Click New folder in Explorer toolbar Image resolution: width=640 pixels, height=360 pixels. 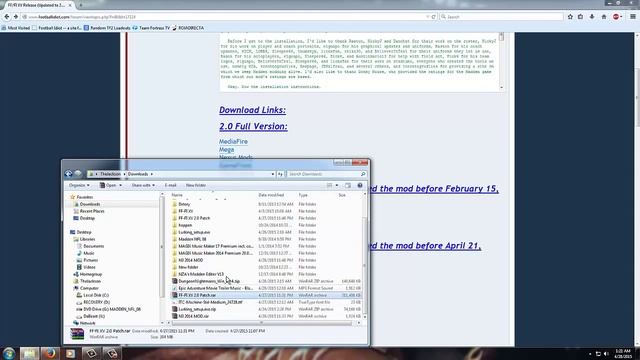(196, 185)
